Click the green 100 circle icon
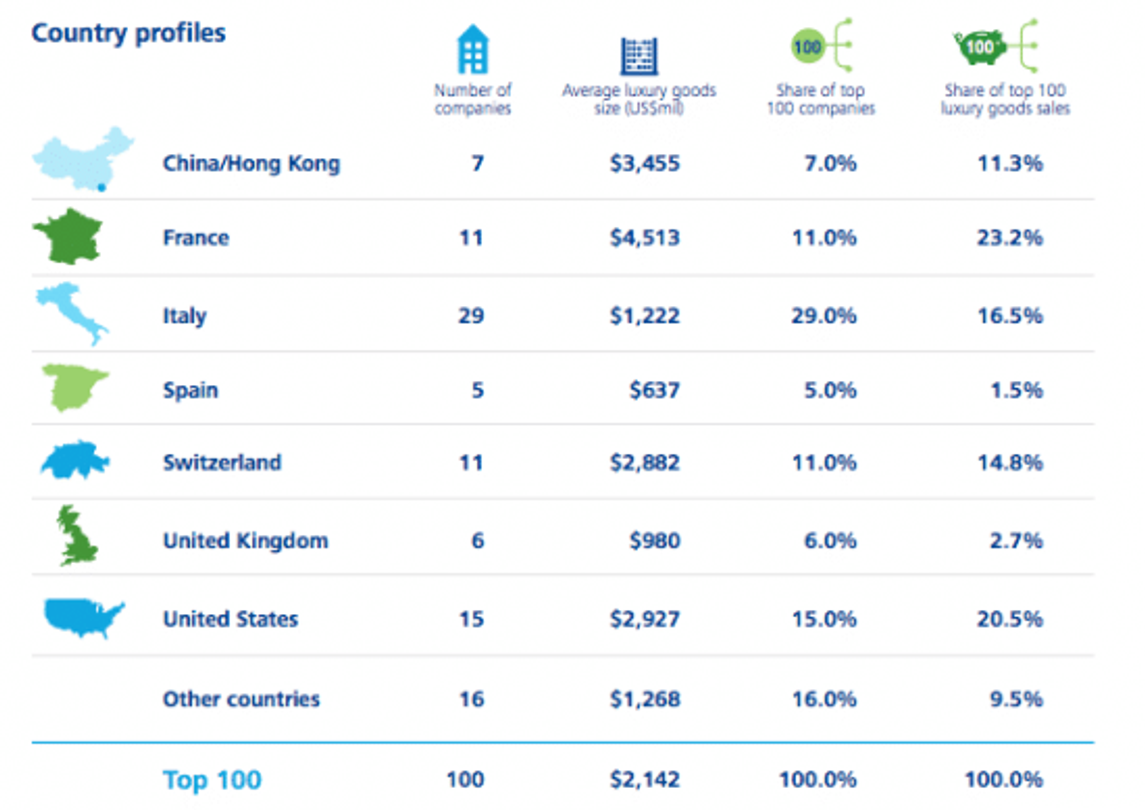This screenshot has height=810, width=1145. pos(808,47)
